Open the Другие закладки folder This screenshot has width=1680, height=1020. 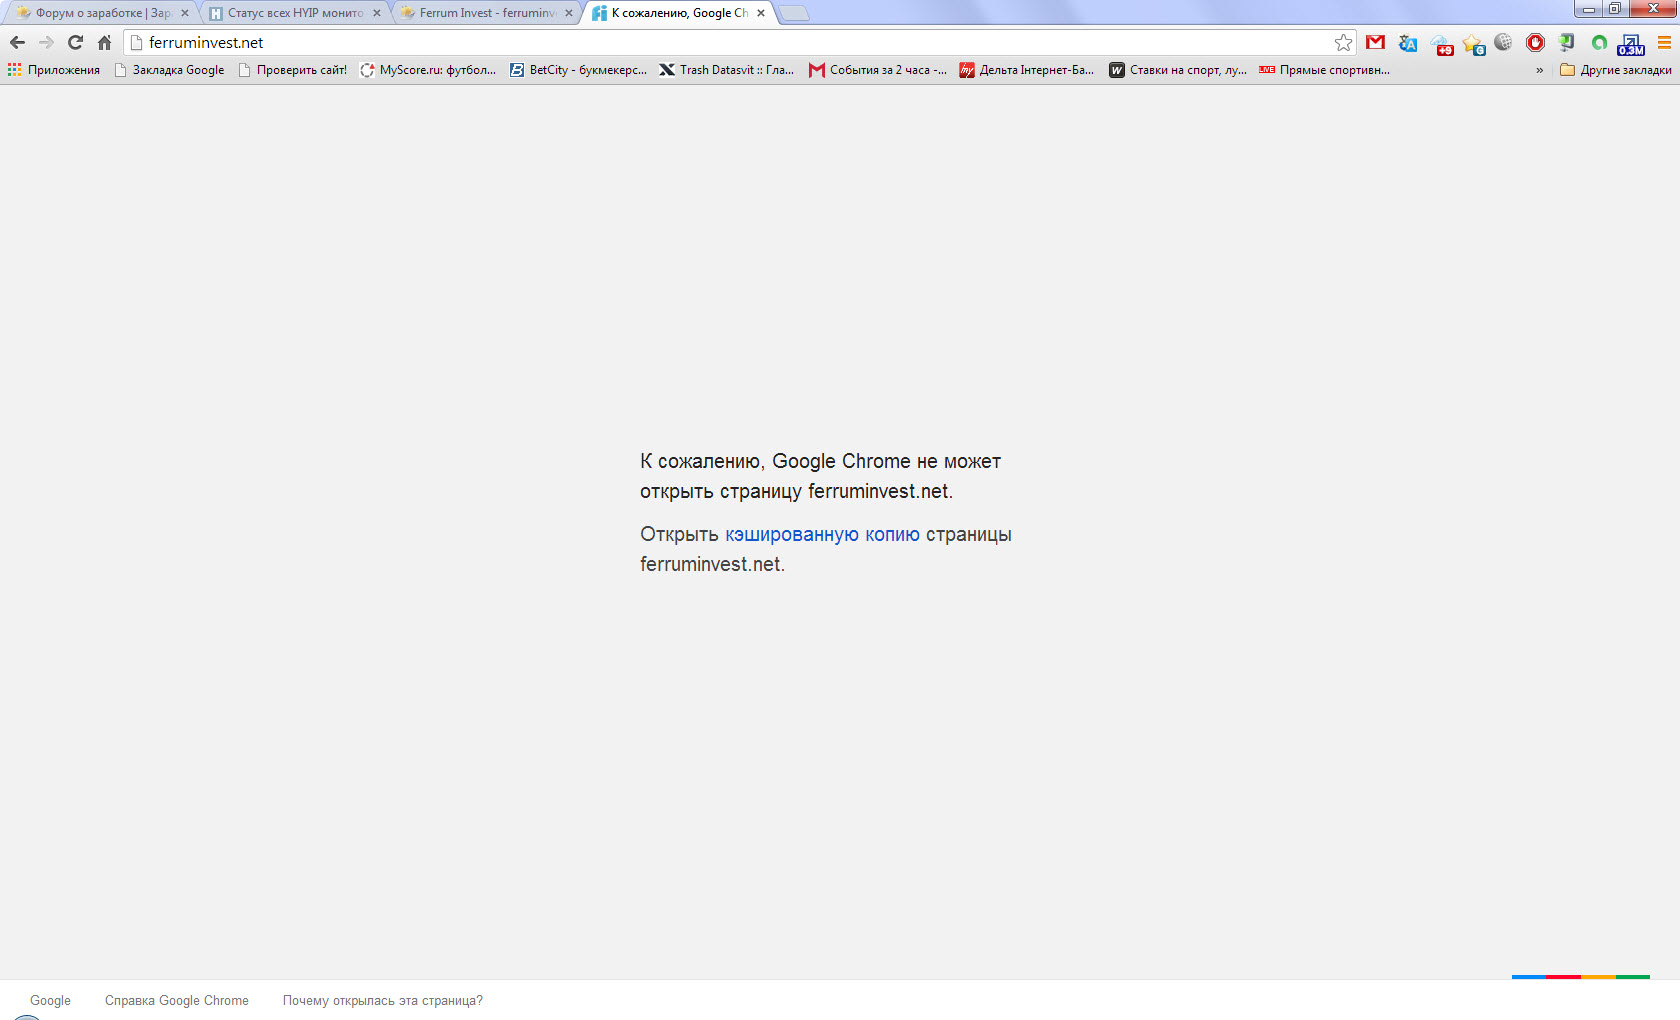pos(1615,70)
